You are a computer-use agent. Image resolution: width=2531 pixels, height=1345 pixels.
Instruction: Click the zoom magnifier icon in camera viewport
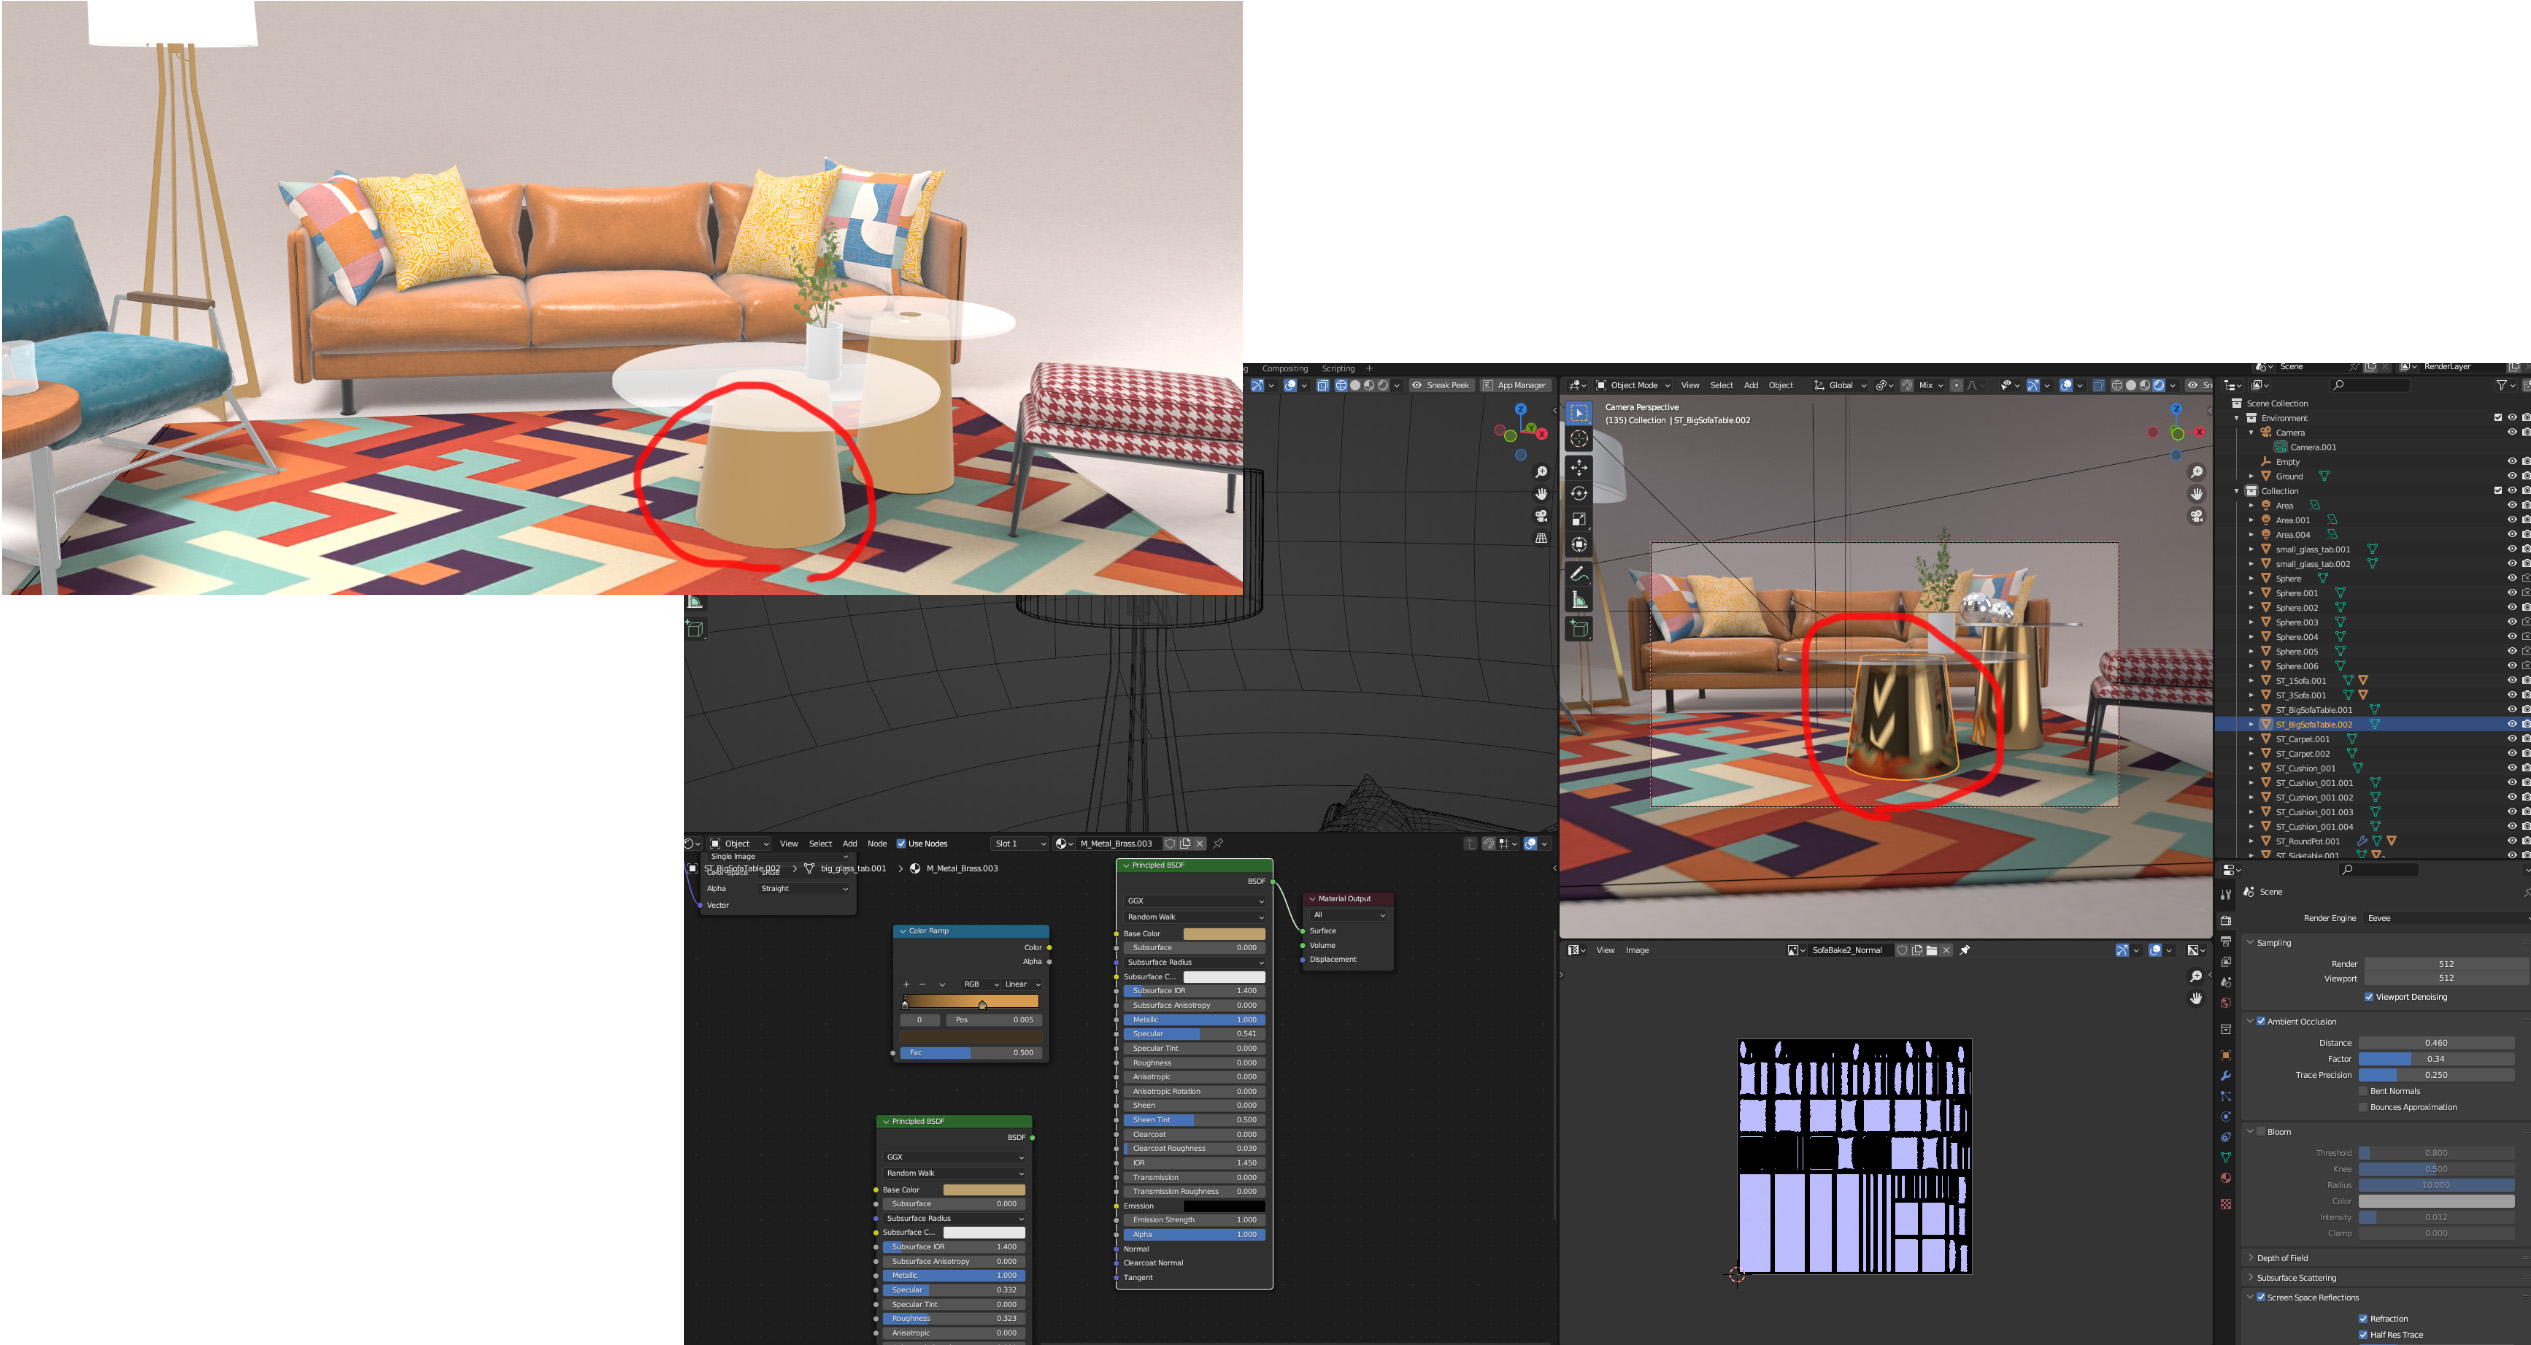[x=2197, y=472]
